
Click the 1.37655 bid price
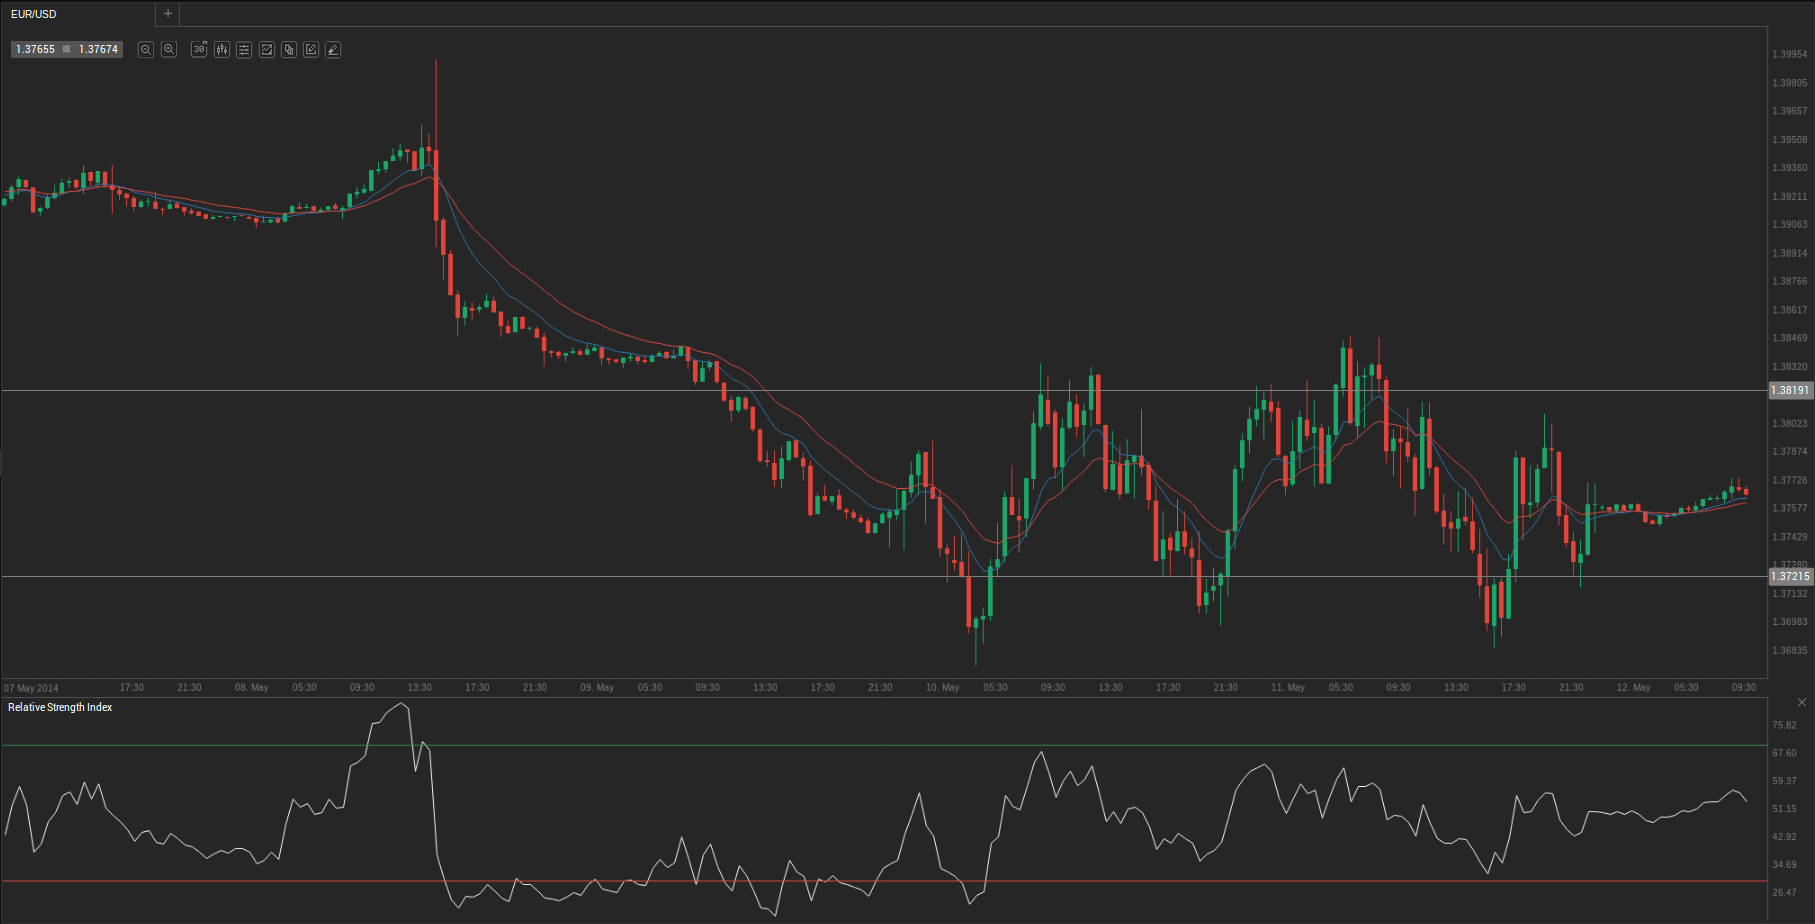[x=36, y=49]
